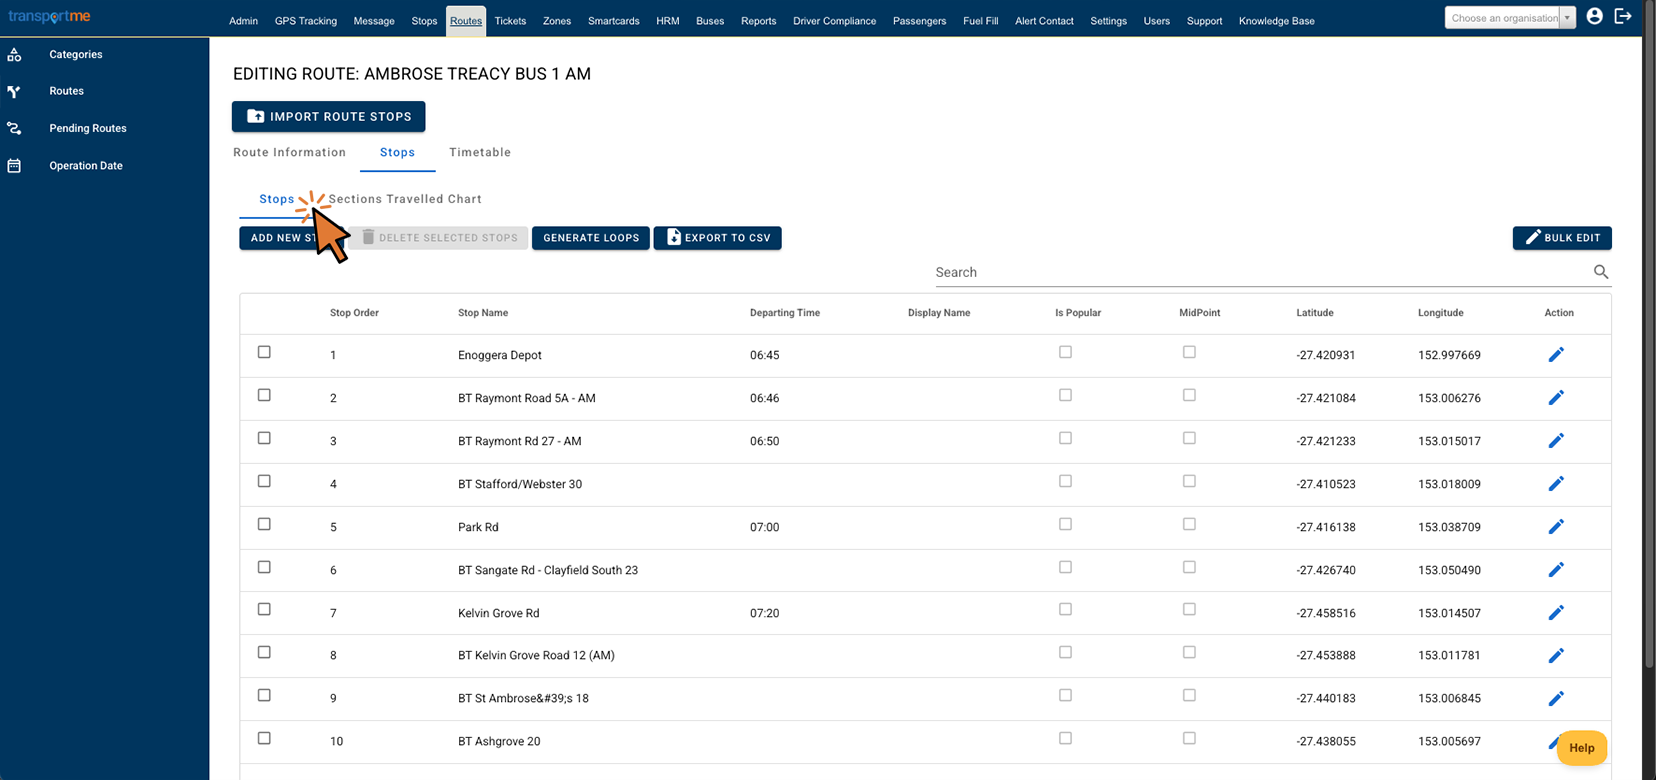The image size is (1656, 780).
Task: Open the Fuel Fill menu
Action: (x=980, y=21)
